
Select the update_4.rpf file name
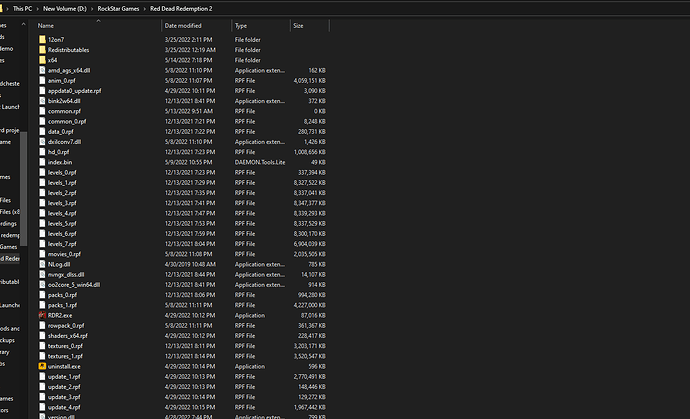[x=64, y=407]
